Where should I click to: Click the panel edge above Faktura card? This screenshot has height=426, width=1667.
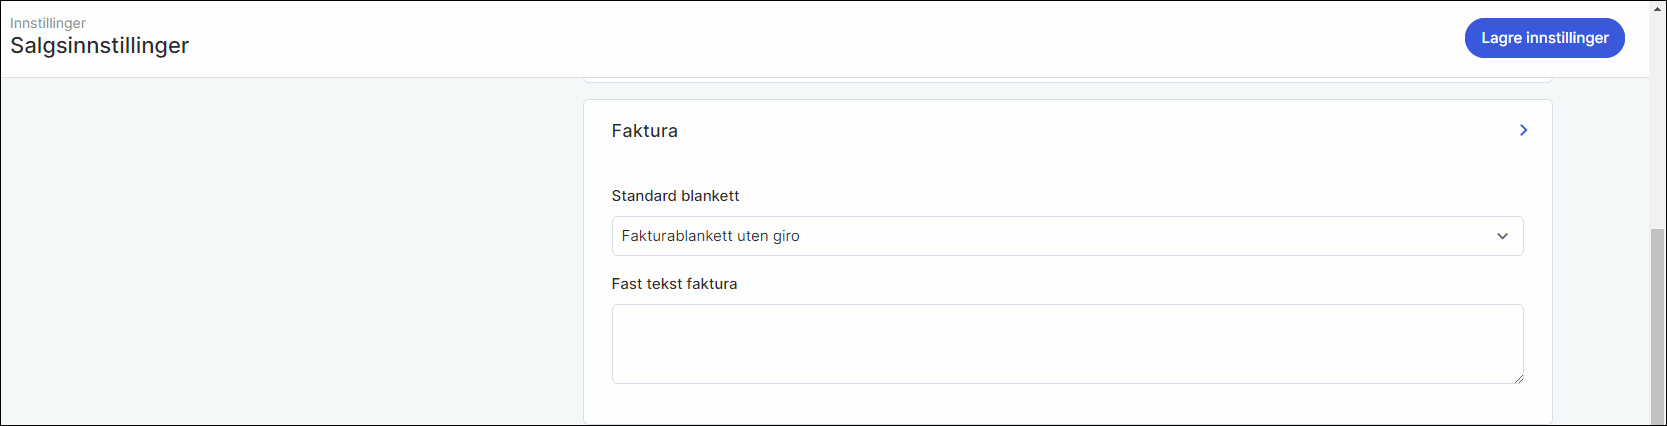(1066, 80)
